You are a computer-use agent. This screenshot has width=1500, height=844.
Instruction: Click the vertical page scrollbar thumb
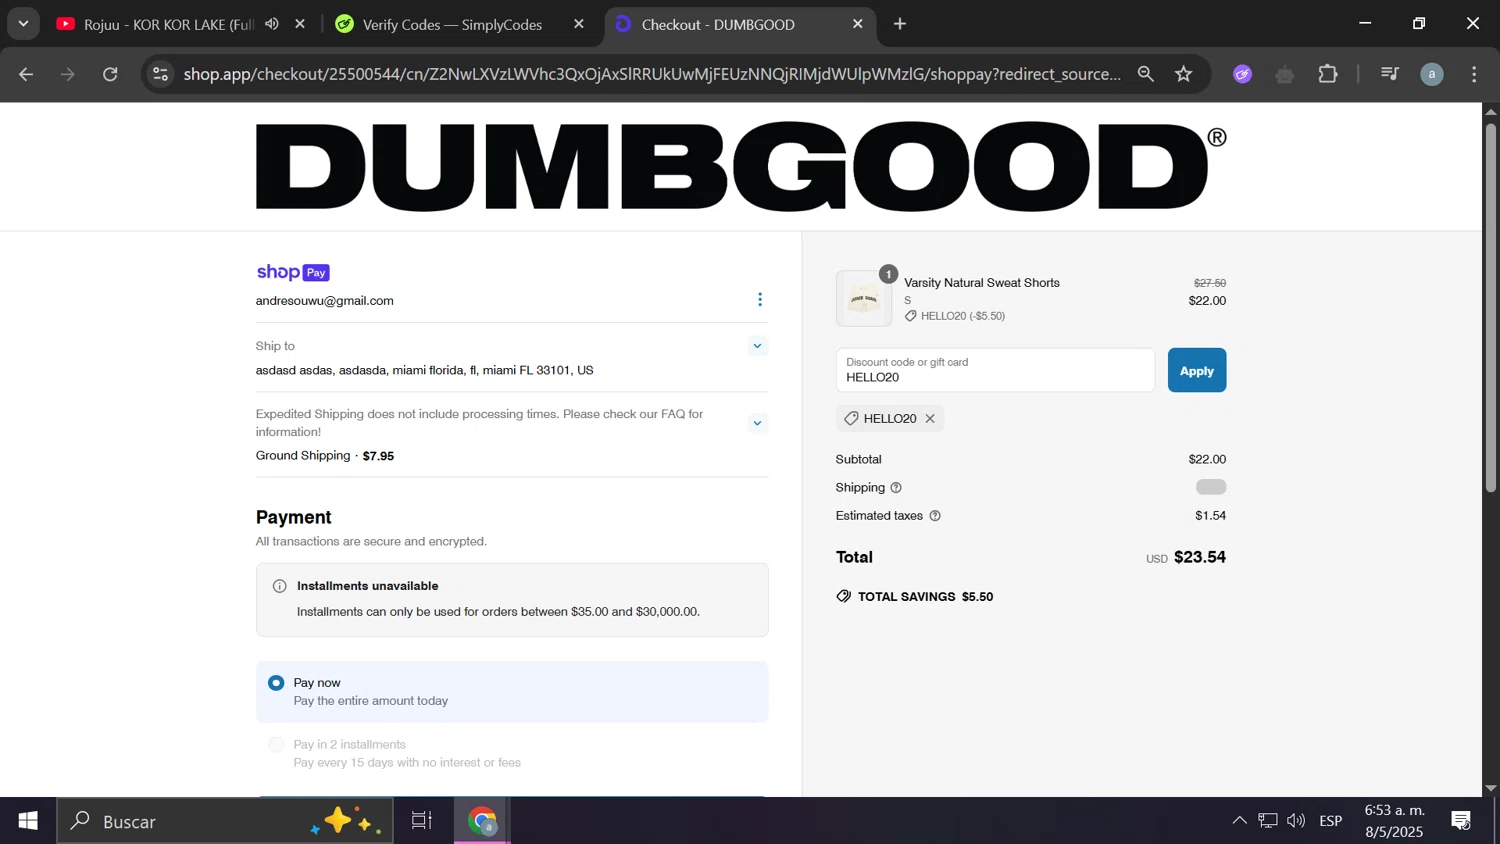click(x=1491, y=306)
